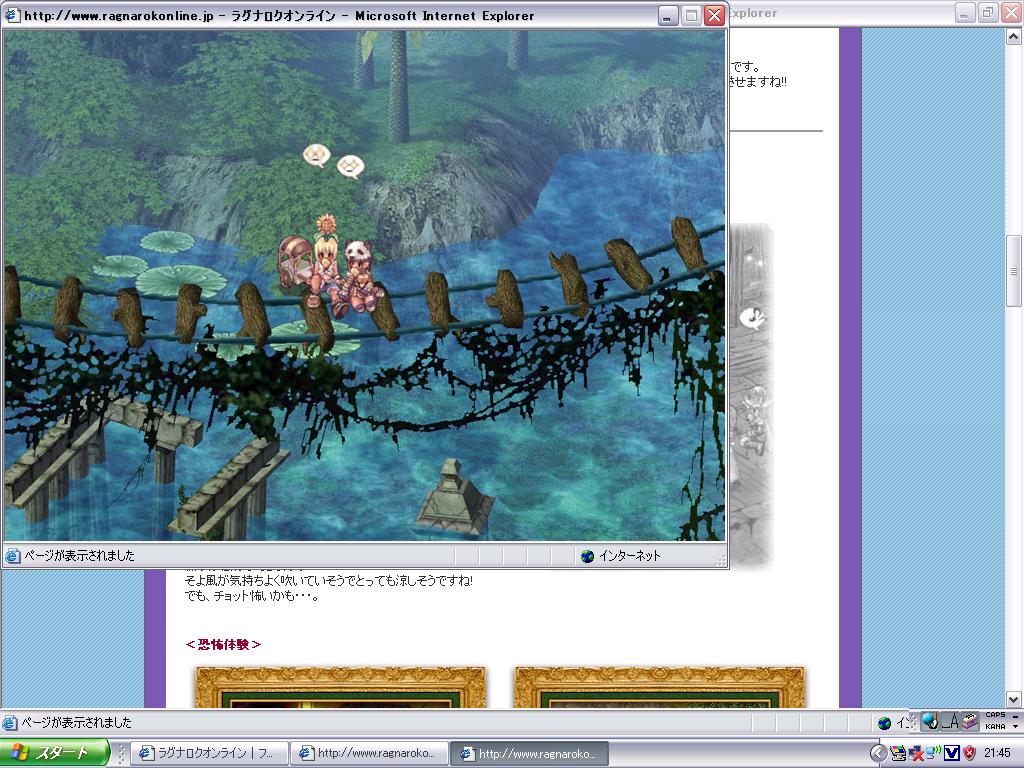Click the taskbar clock showing 21:45

point(997,754)
